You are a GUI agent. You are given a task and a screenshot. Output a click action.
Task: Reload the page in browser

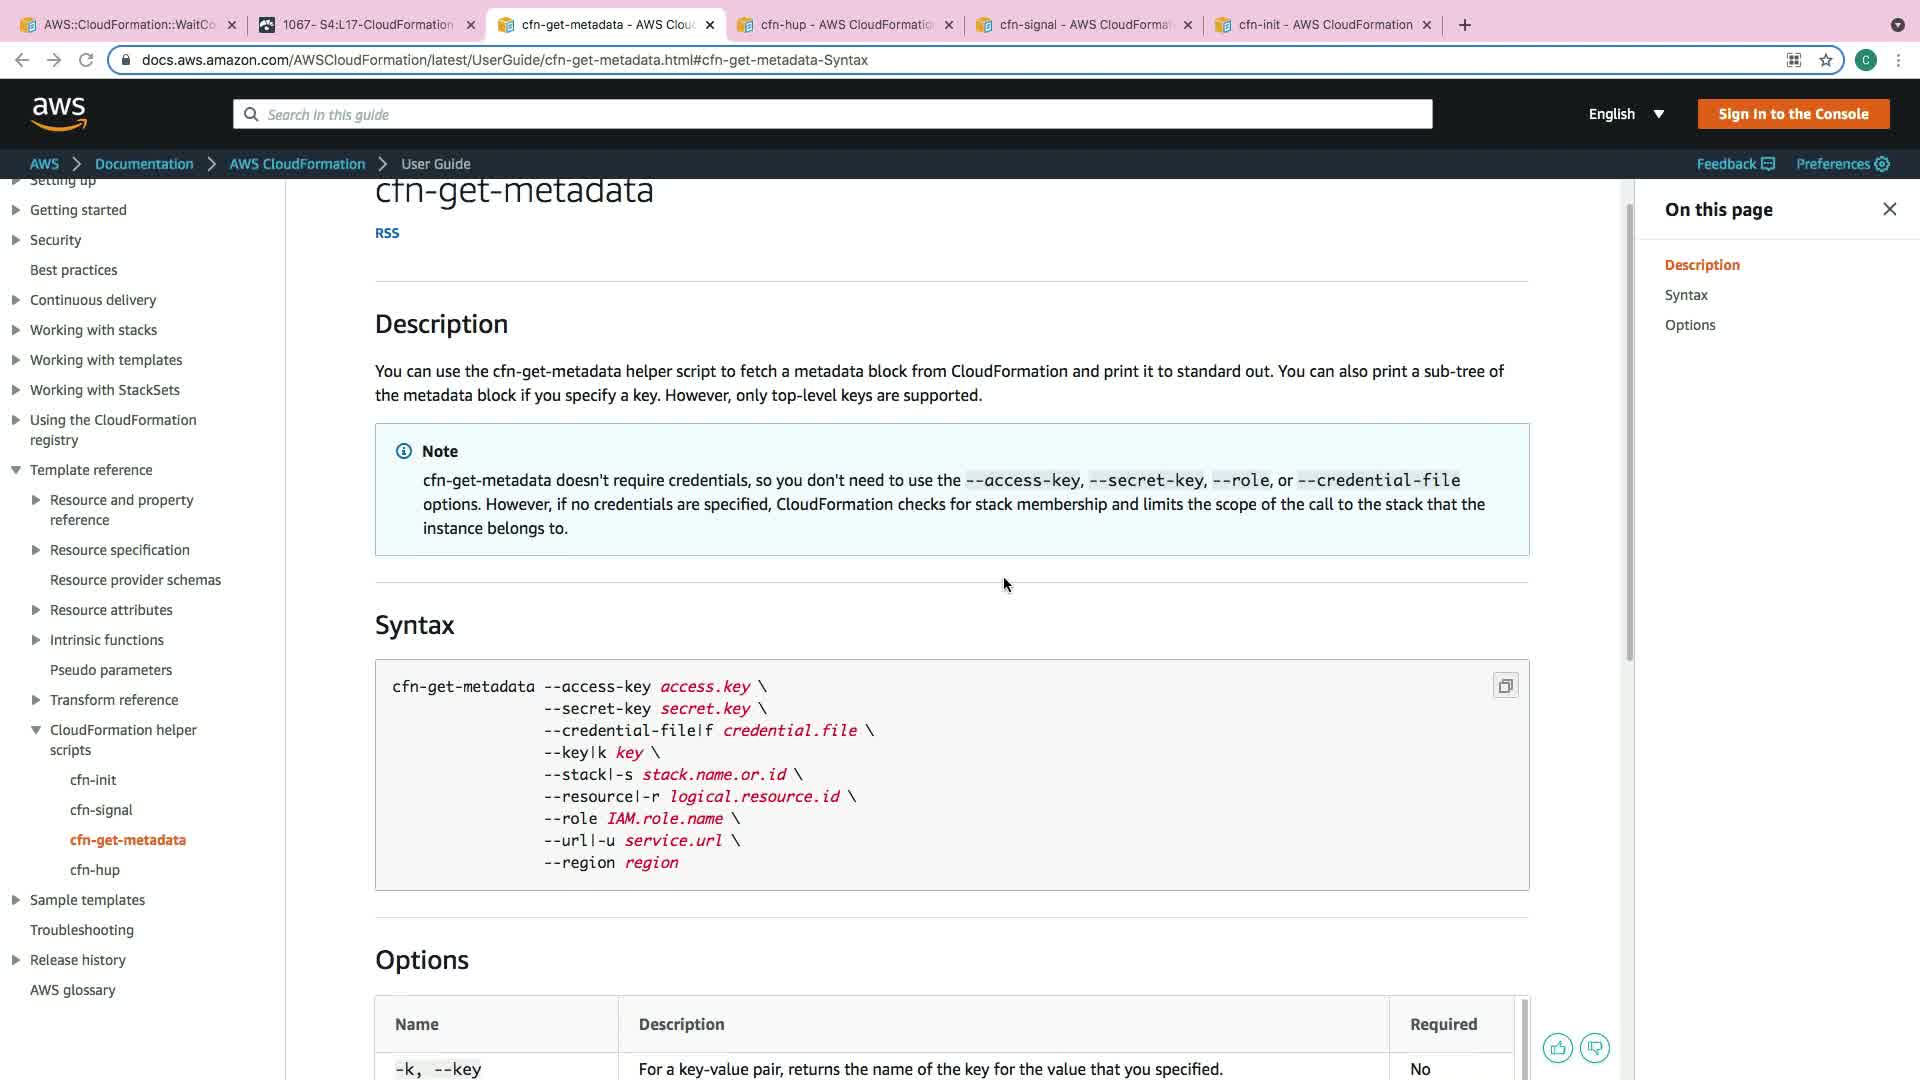pyautogui.click(x=86, y=60)
